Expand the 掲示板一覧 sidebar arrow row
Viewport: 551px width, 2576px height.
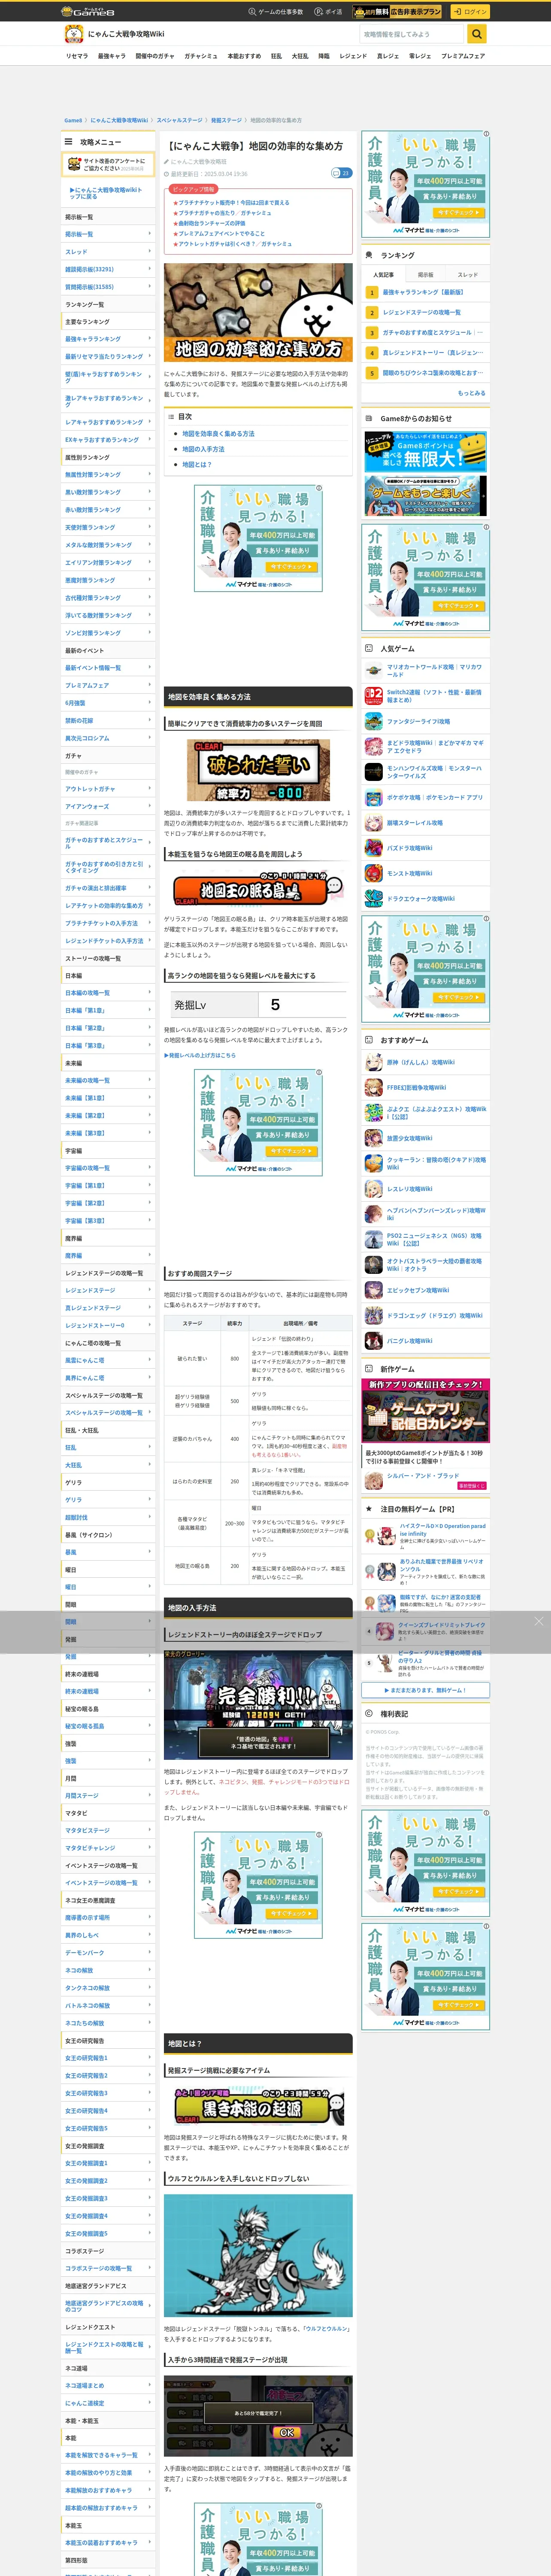pyautogui.click(x=108, y=234)
